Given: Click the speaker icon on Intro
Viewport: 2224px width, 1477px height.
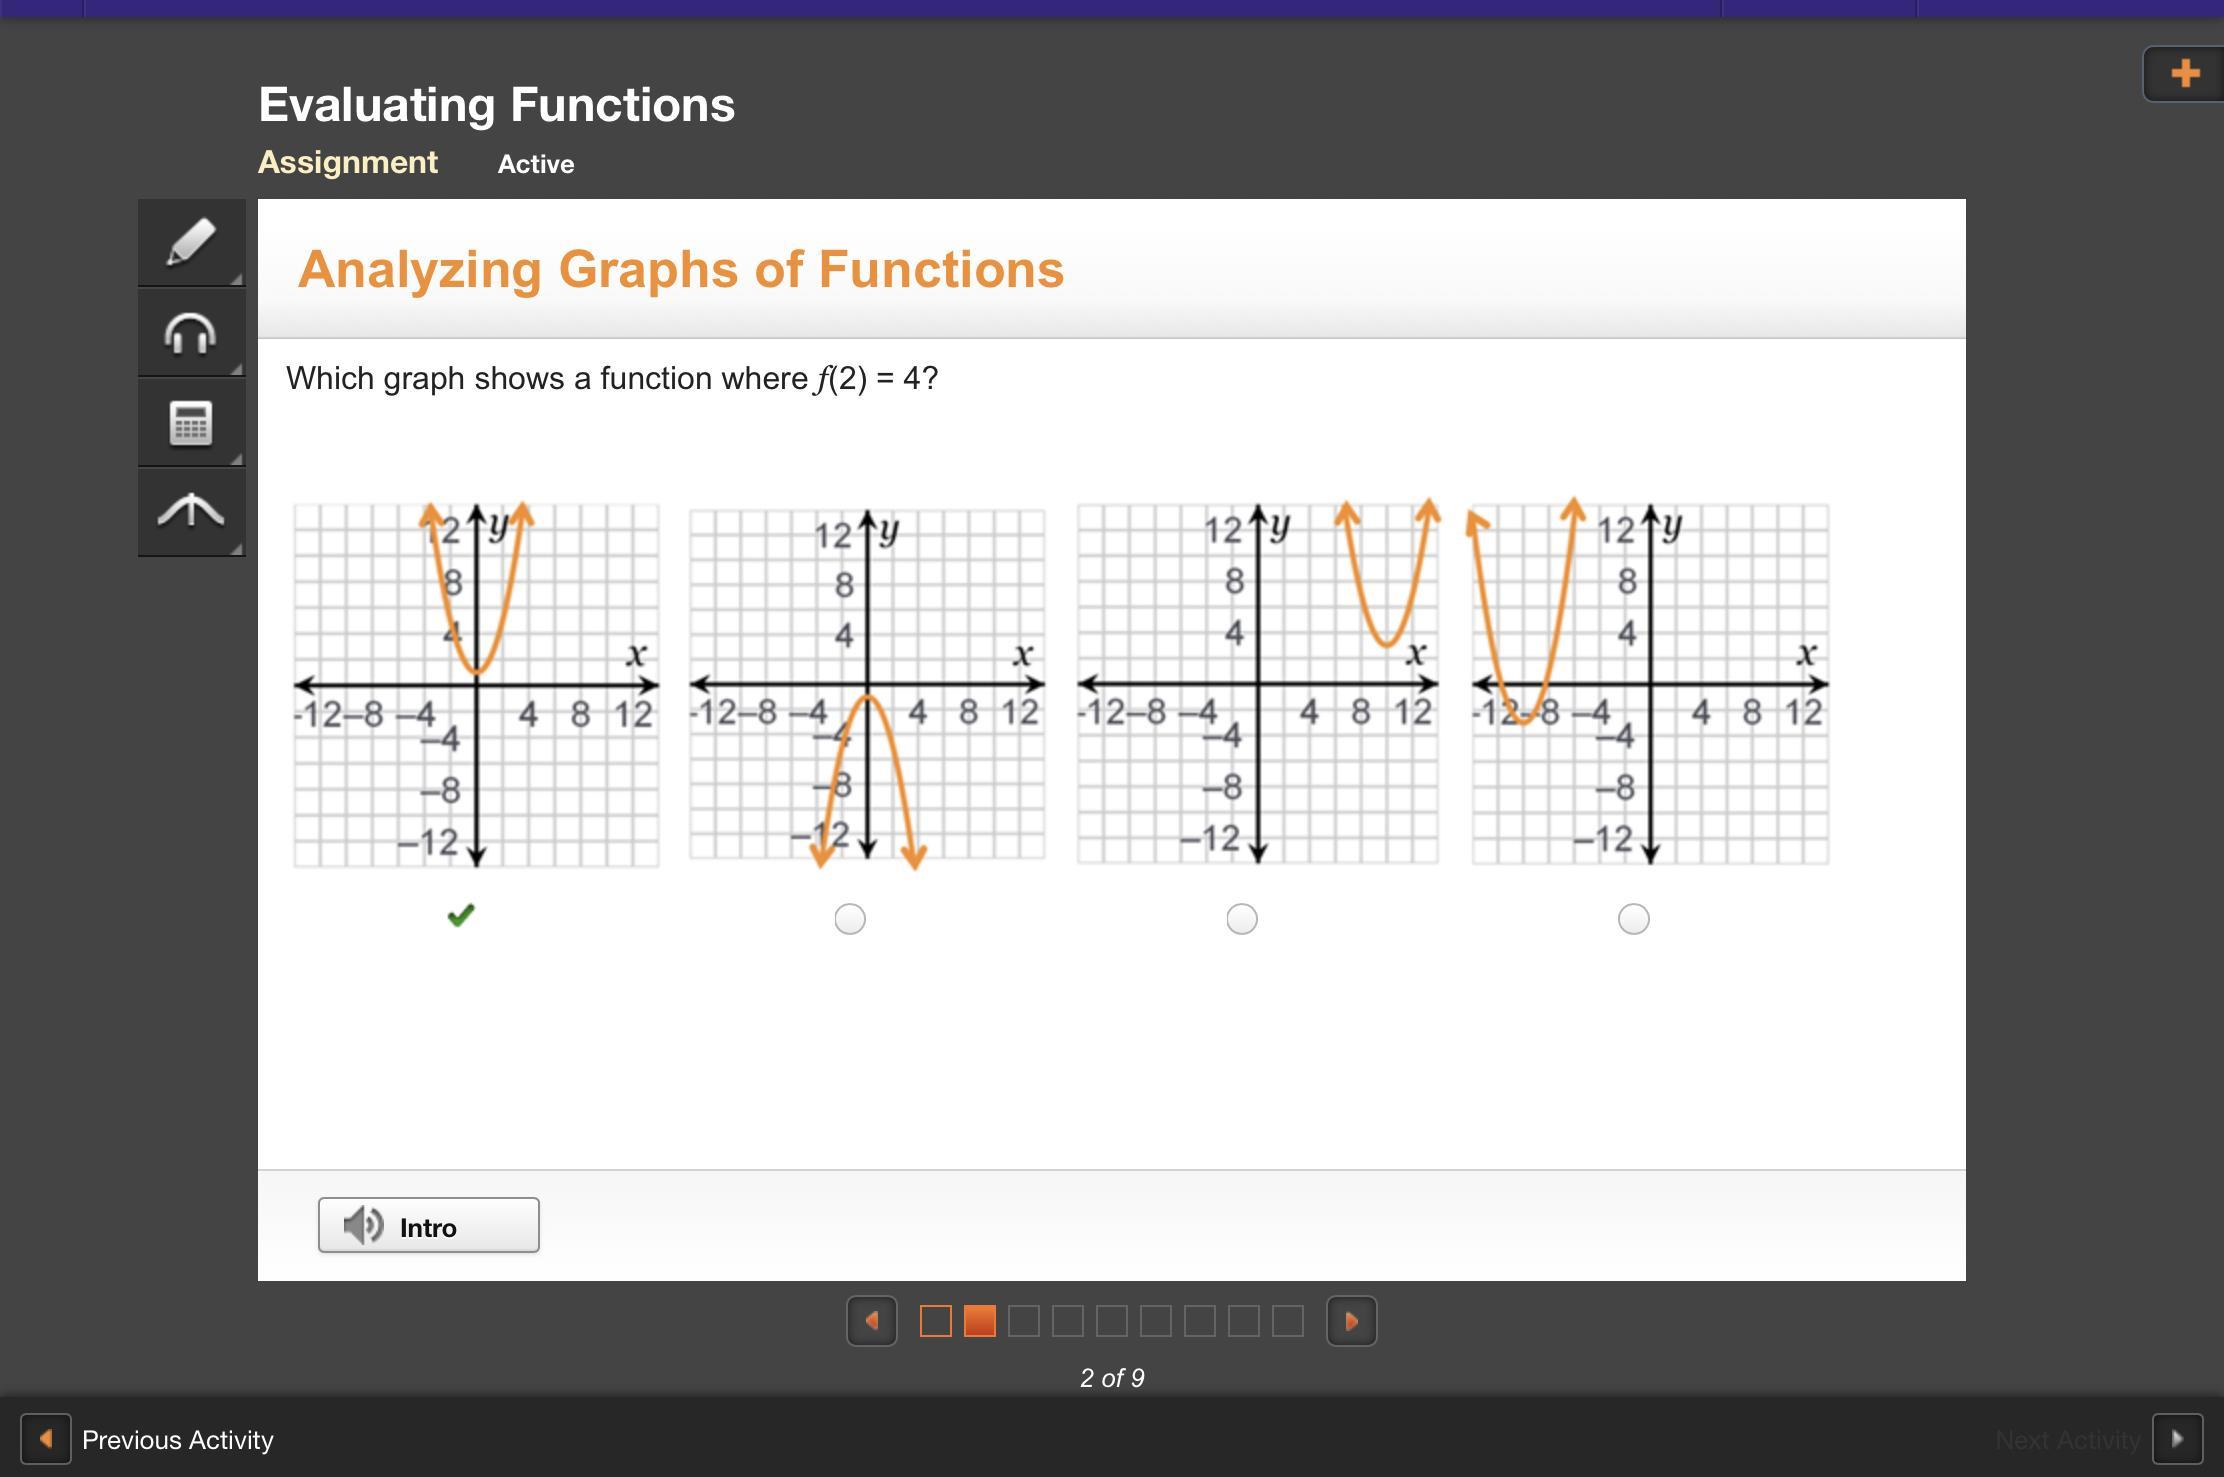Looking at the screenshot, I should pos(363,1225).
